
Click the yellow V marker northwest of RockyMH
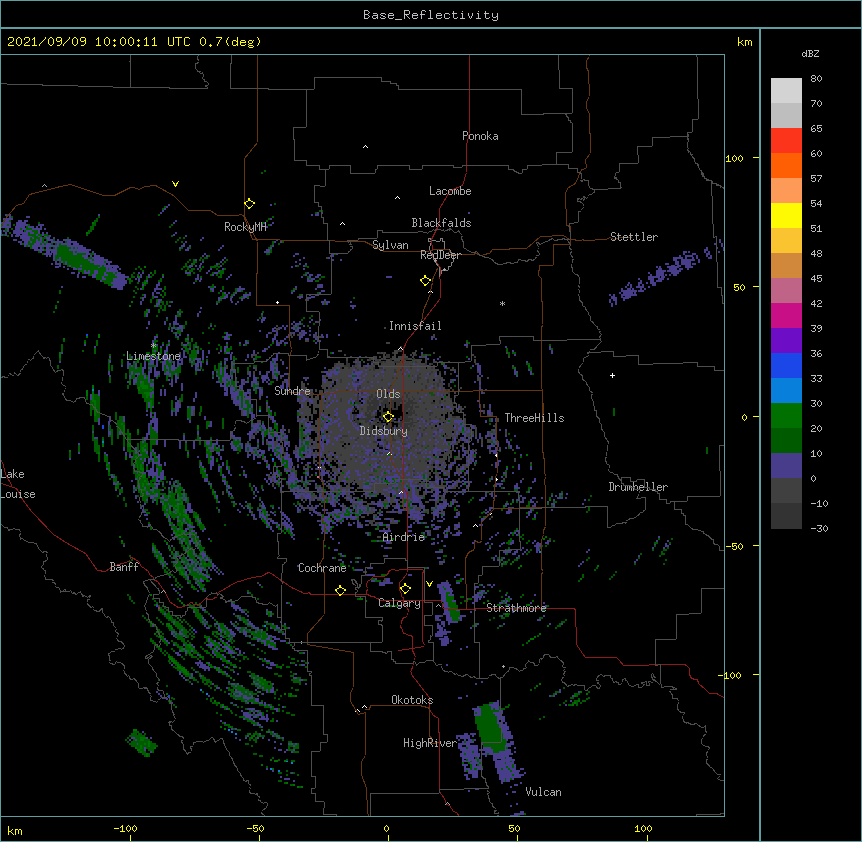click(x=175, y=184)
